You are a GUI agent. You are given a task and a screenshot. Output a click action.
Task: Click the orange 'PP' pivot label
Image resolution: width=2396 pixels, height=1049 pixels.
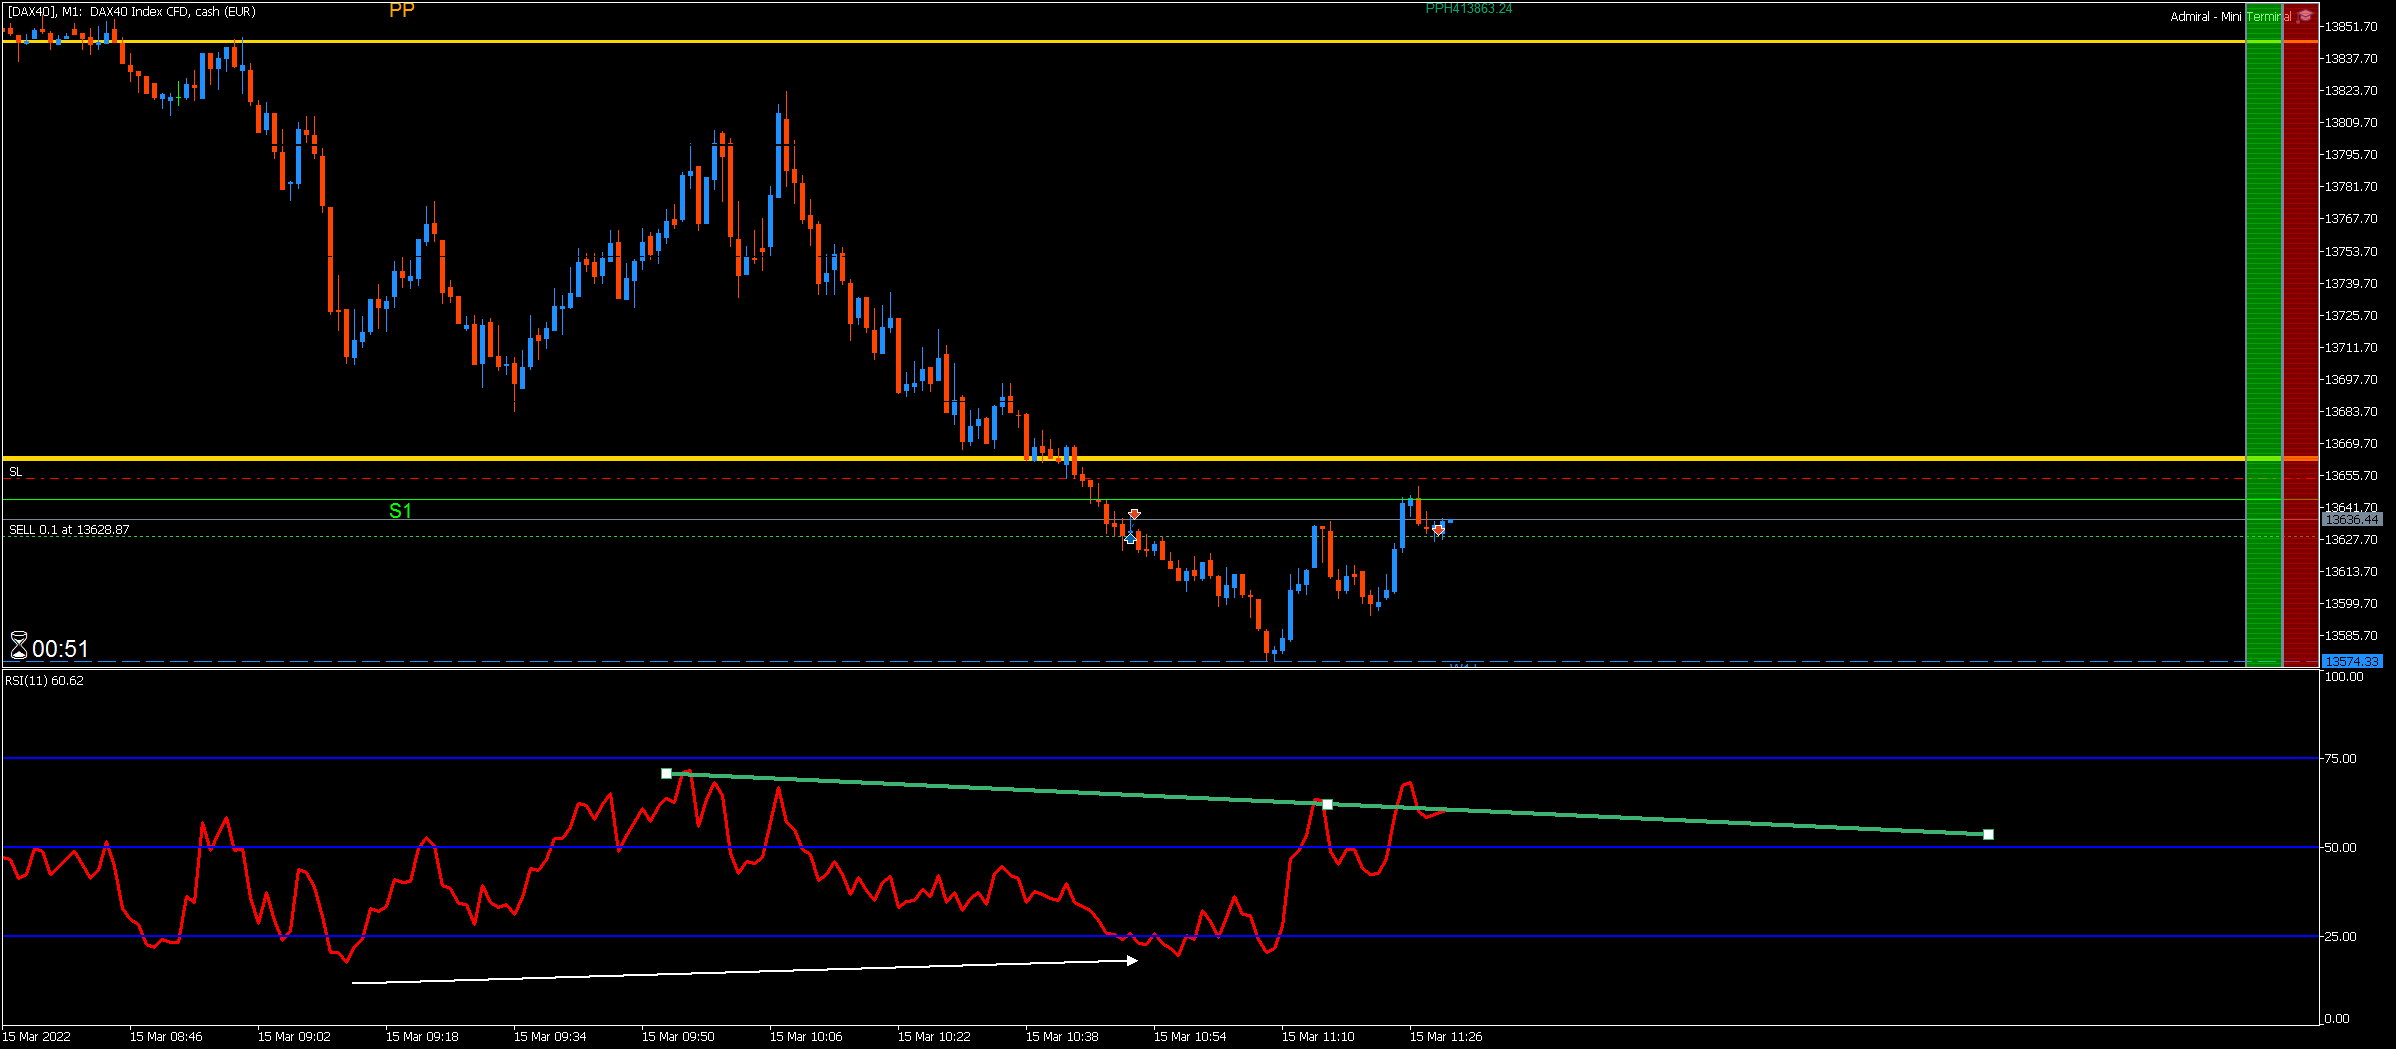[402, 11]
